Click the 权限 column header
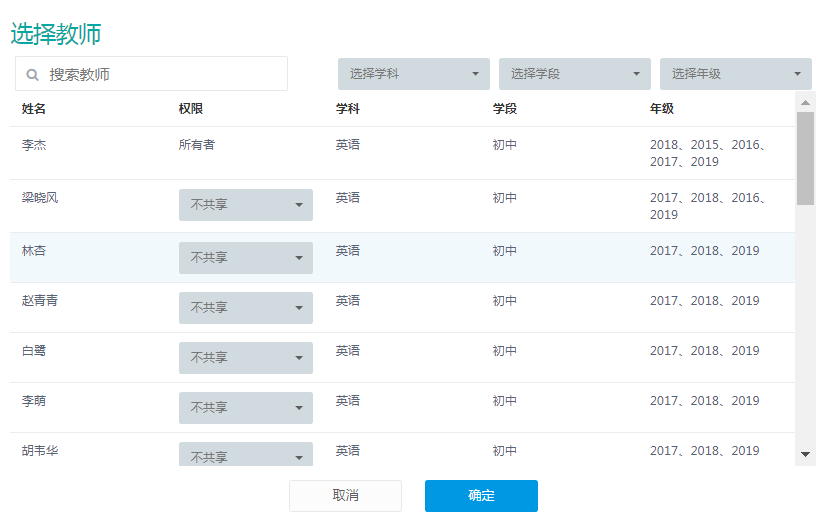The height and width of the screenshot is (525, 825). click(x=190, y=109)
